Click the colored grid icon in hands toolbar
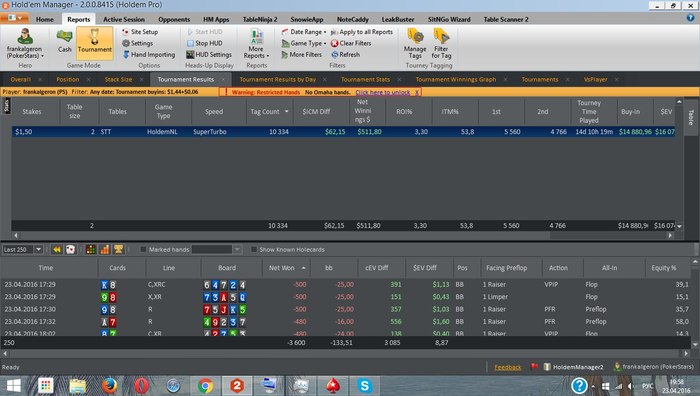 coord(91,250)
